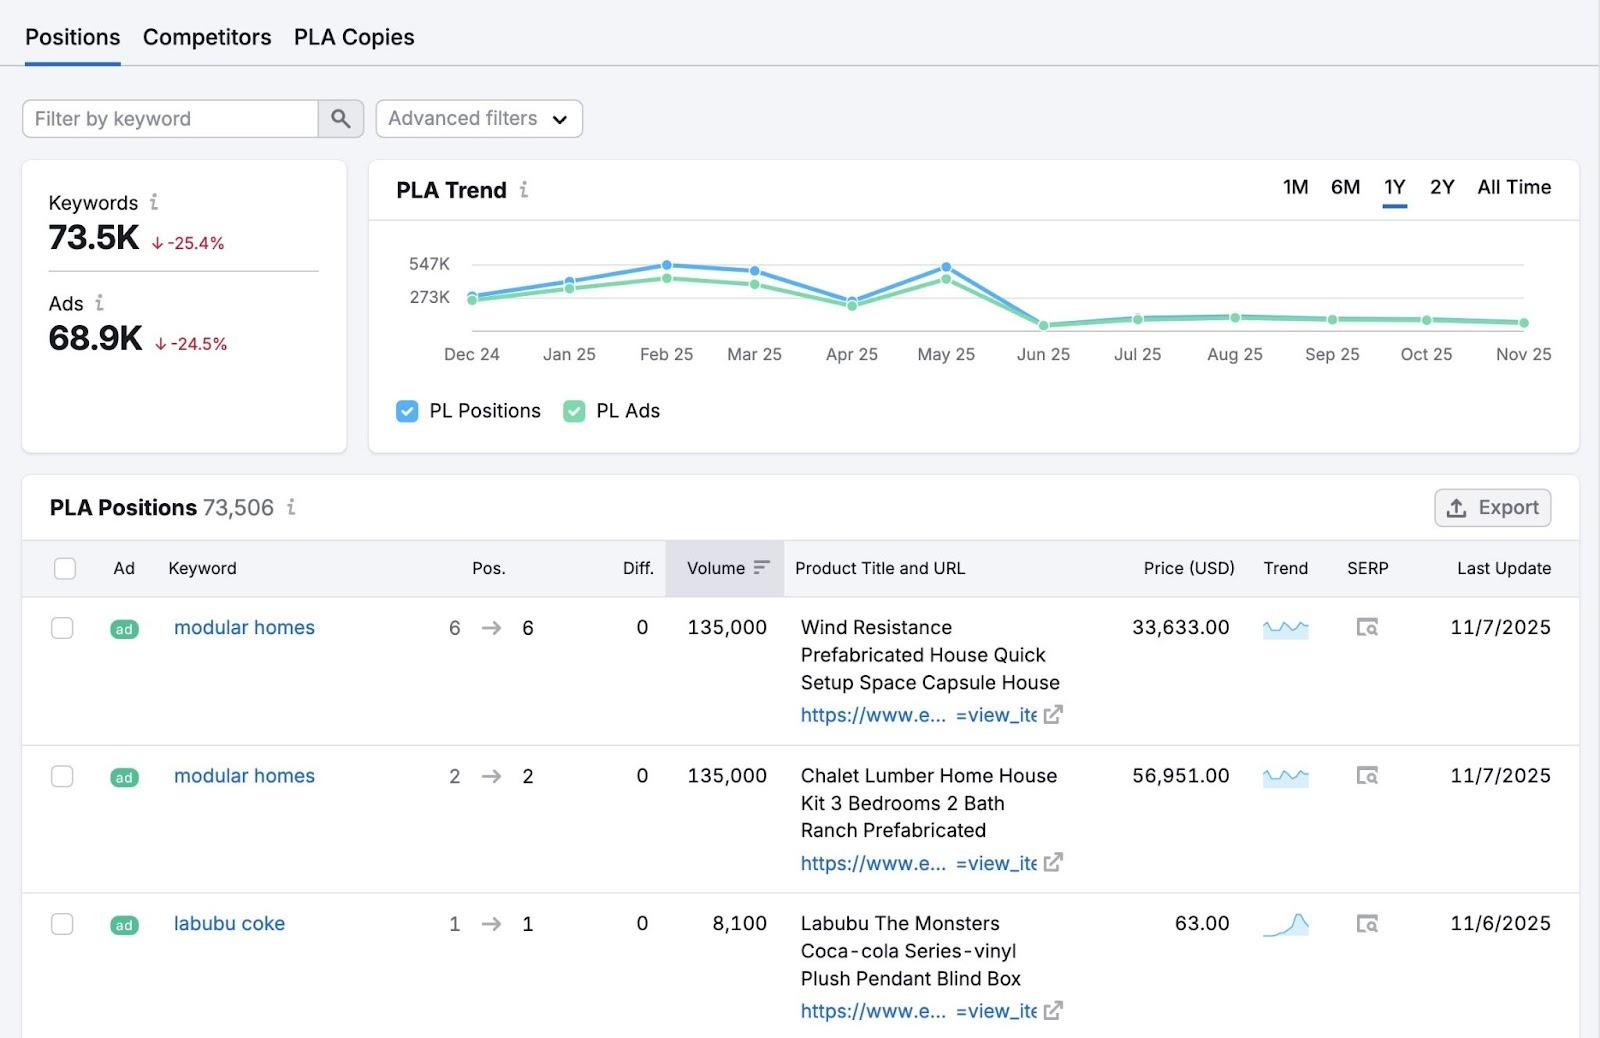
Task: Open the SERP snapshot icon for Wind Resistance row
Action: 1367,627
